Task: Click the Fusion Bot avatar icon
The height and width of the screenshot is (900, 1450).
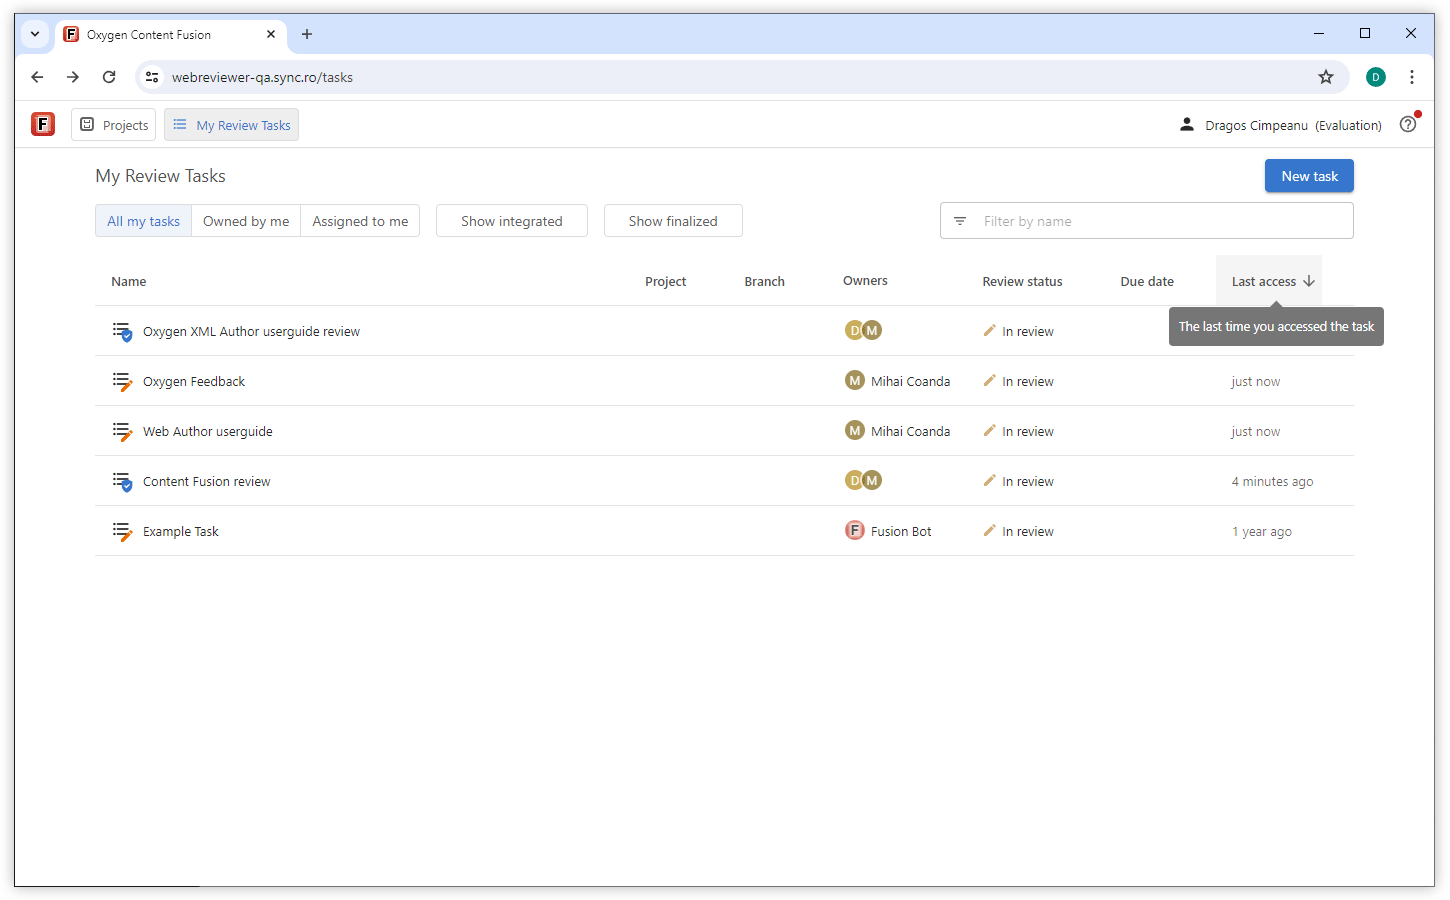Action: click(x=855, y=530)
